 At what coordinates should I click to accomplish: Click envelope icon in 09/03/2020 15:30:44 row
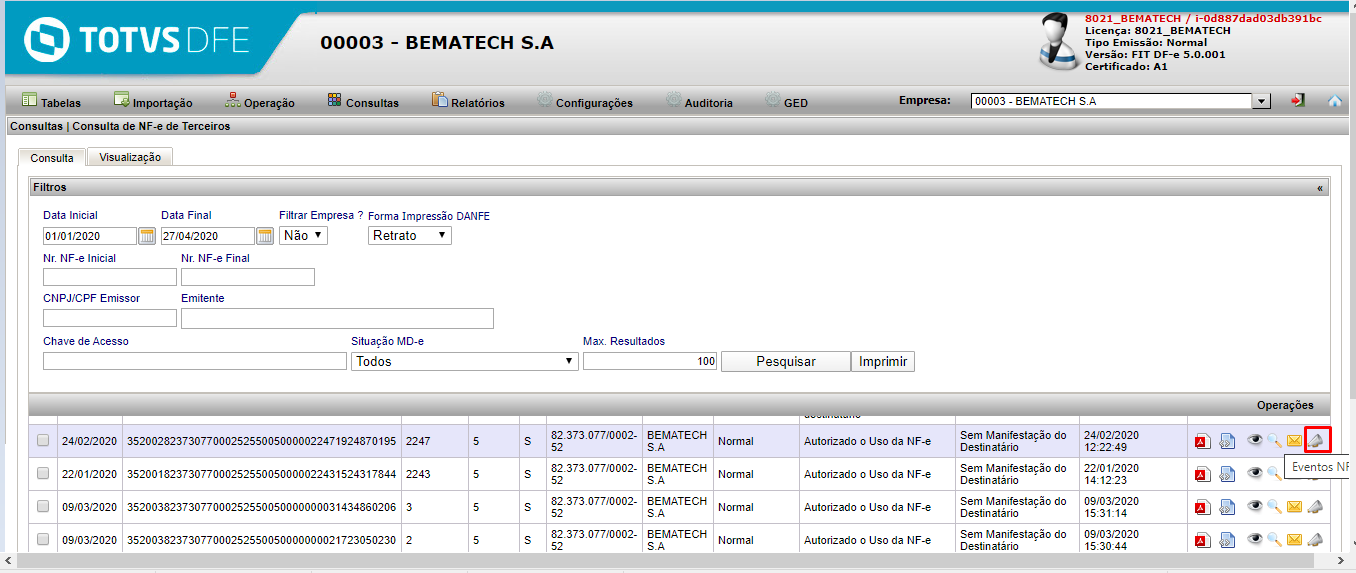pos(1294,539)
